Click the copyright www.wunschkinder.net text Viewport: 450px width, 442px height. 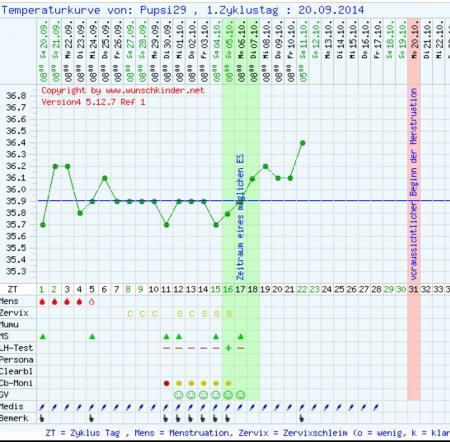point(123,91)
